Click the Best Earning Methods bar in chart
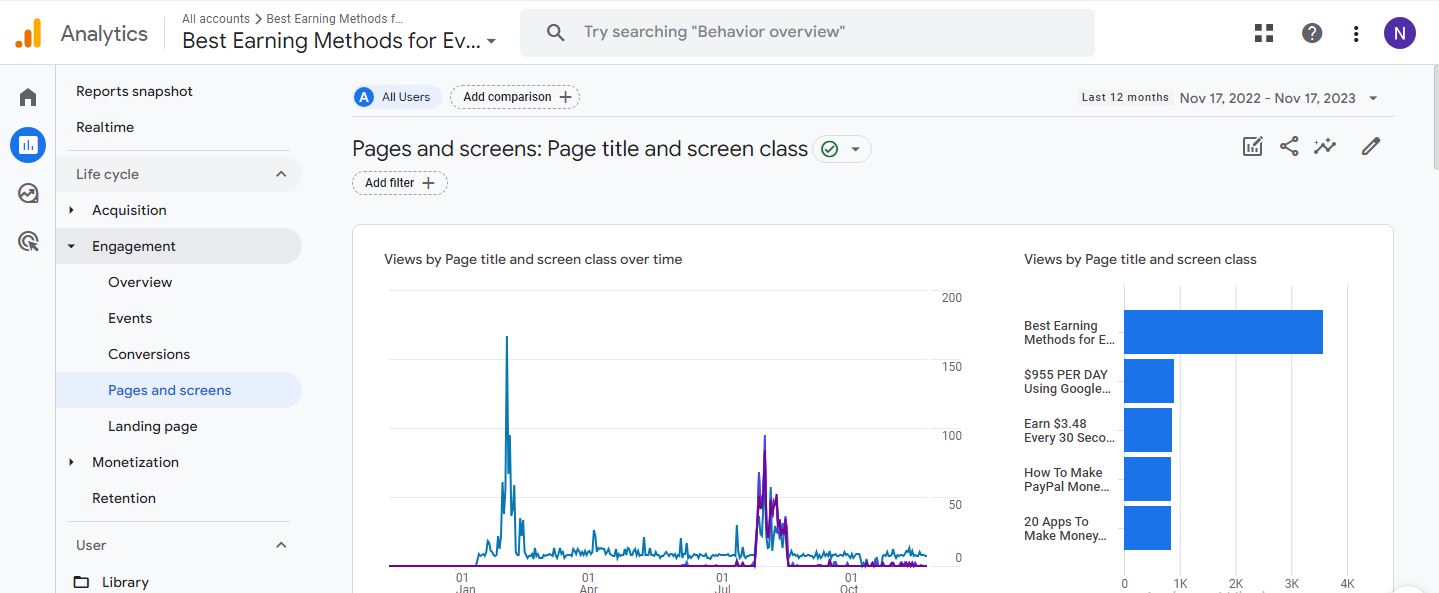Image resolution: width=1439 pixels, height=593 pixels. tap(1222, 332)
